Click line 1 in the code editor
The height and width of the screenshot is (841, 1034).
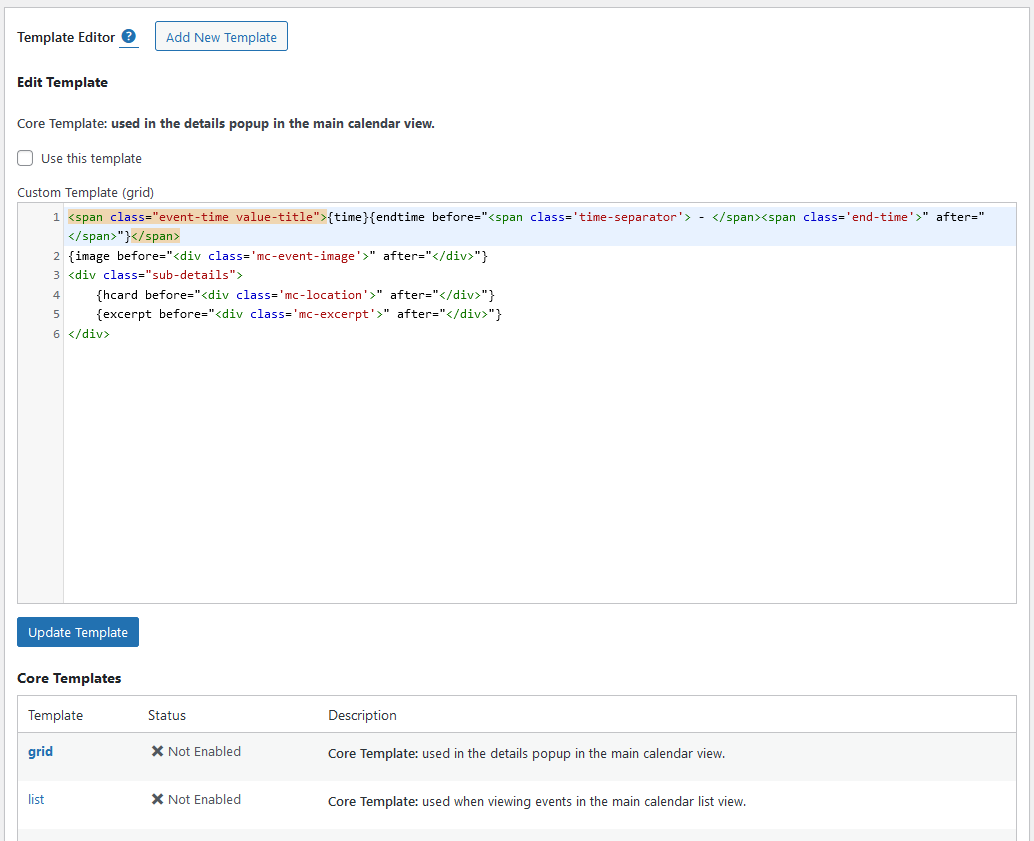(x=539, y=226)
